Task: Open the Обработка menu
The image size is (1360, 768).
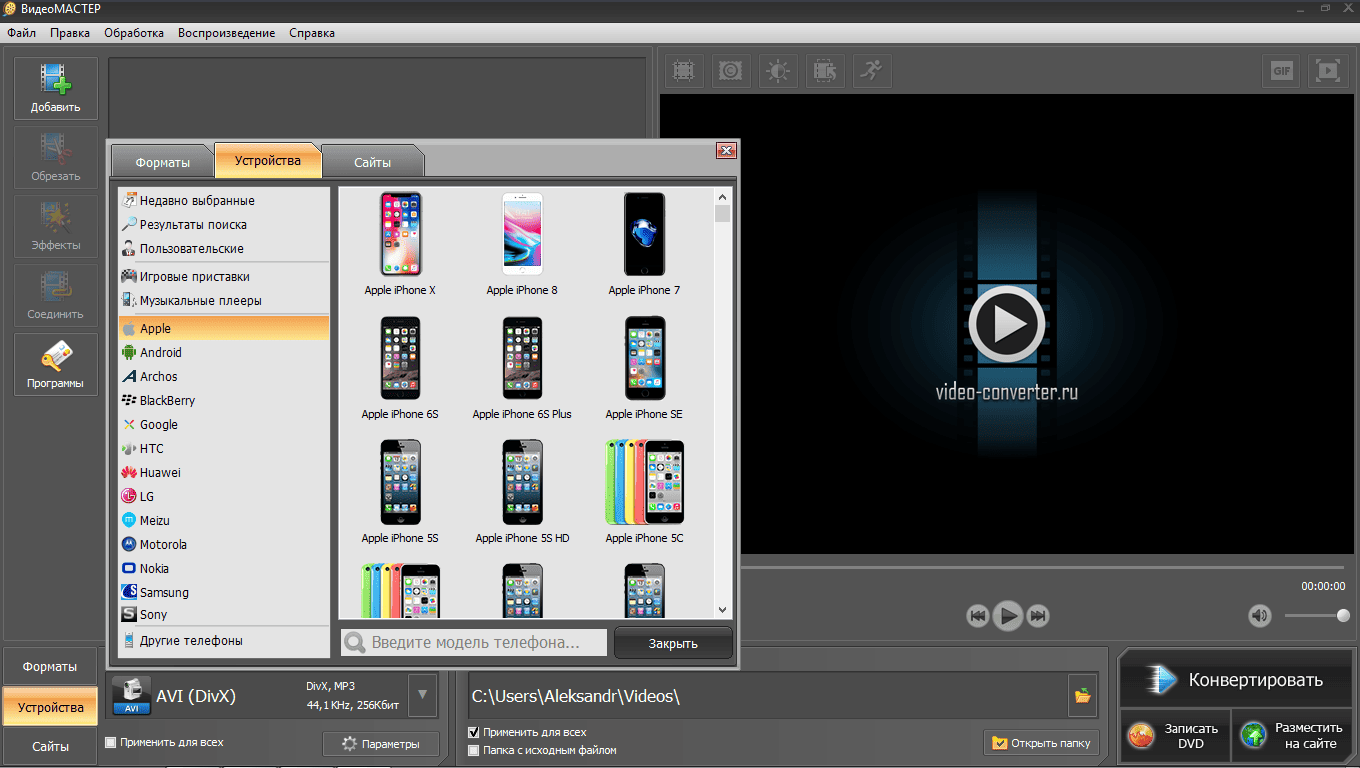Action: (x=133, y=33)
